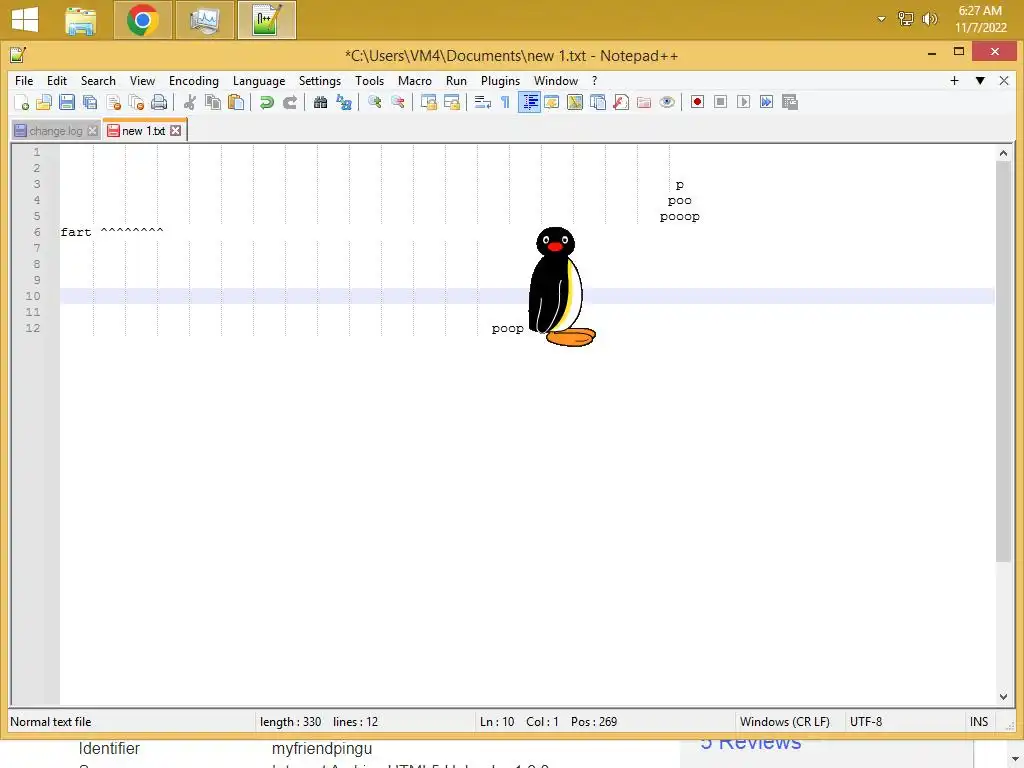Turn off the highlighted indent guide toggle
Screen dimensions: 1024x768
529,102
